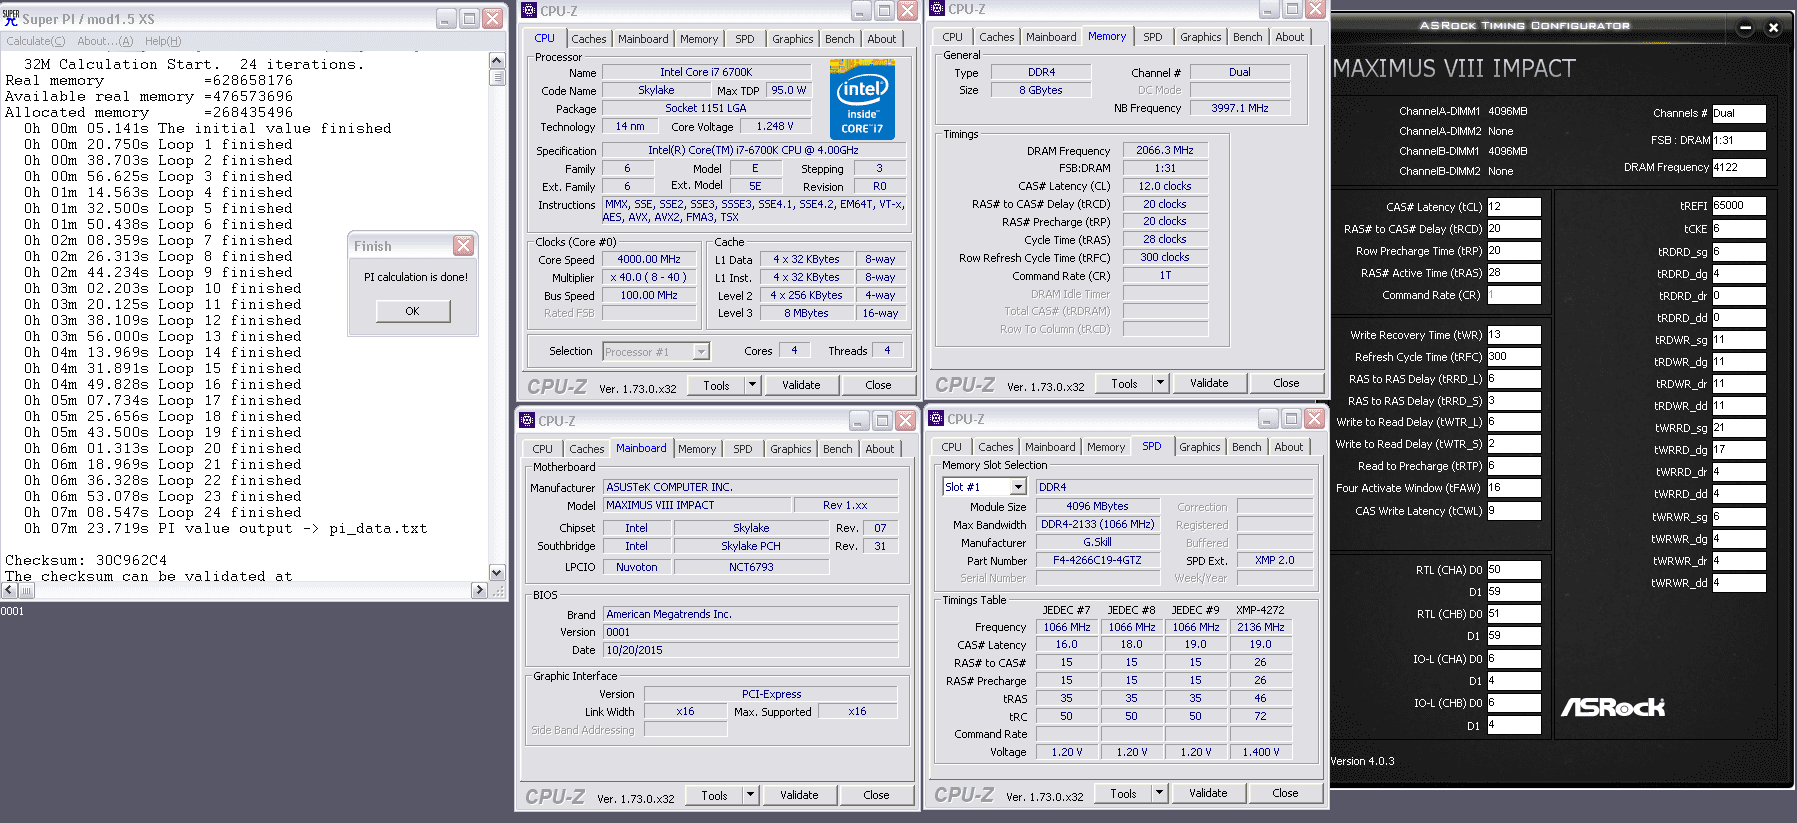This screenshot has width=1797, height=823.
Task: Click the Checksum: 30C962C4 line
Action: (x=86, y=561)
